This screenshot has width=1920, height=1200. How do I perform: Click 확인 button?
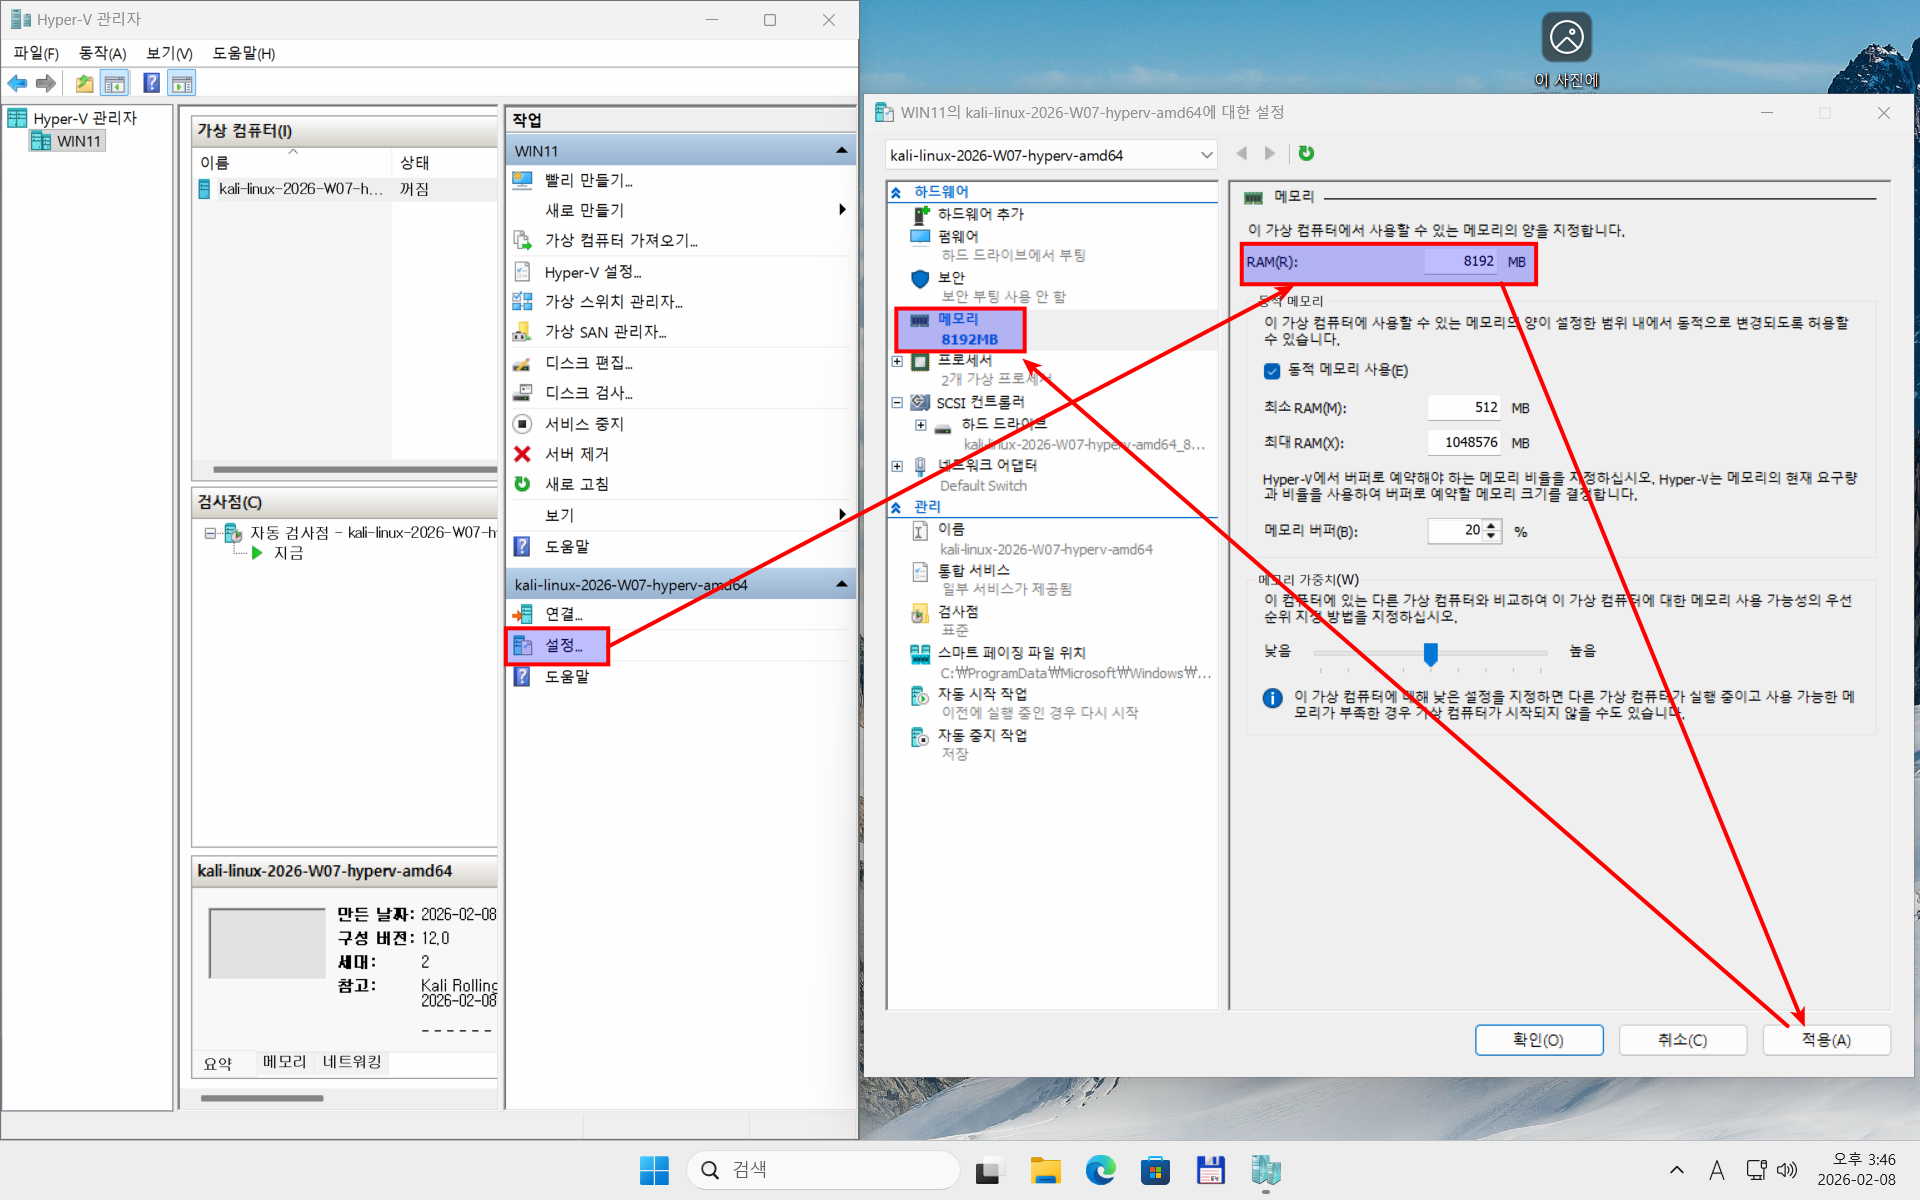(x=1539, y=1040)
